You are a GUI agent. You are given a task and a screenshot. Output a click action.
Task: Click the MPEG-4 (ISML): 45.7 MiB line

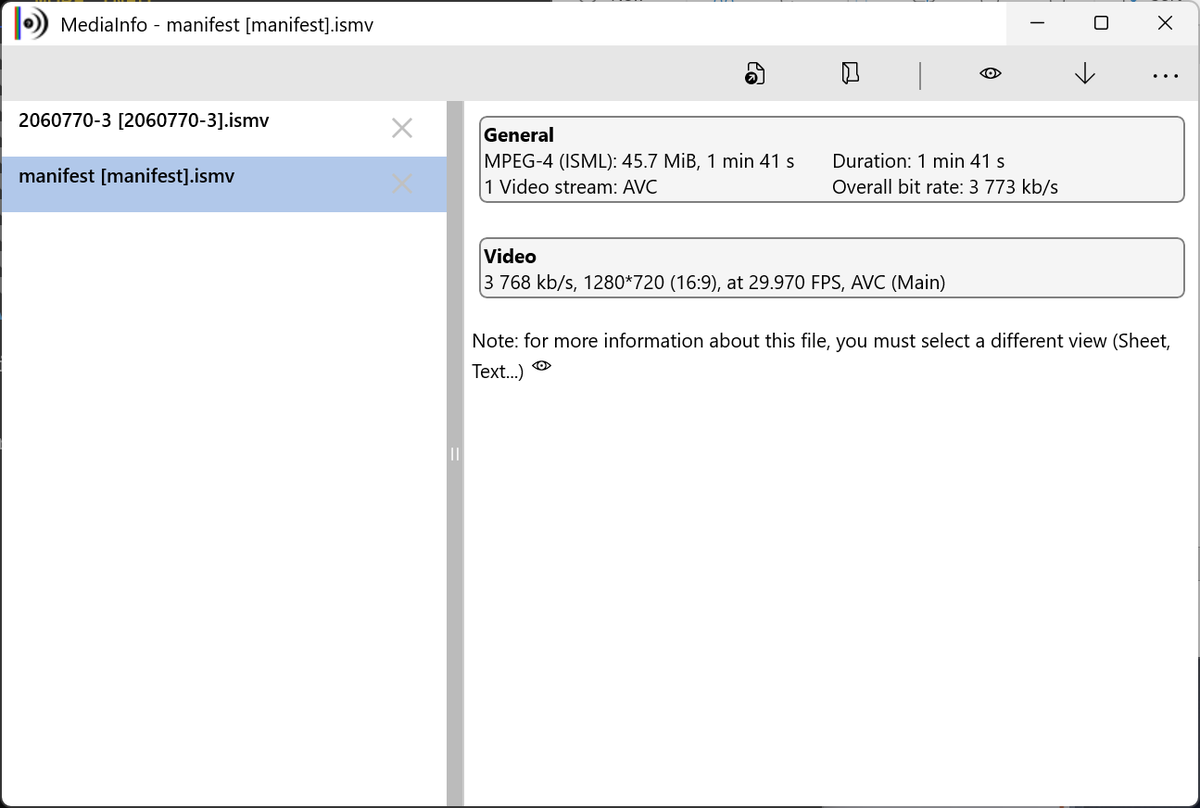[639, 161]
